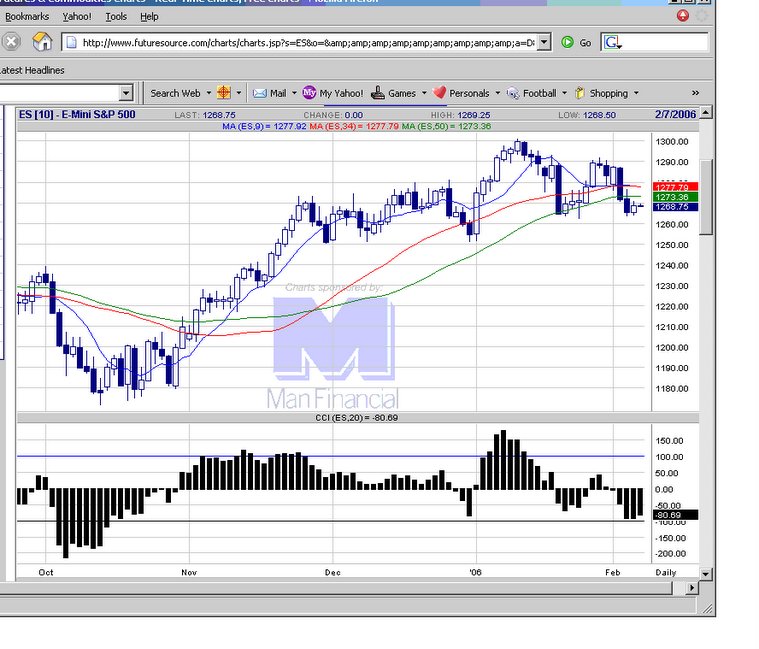
Task: Click the red 1277.79 price tag
Action: click(675, 187)
